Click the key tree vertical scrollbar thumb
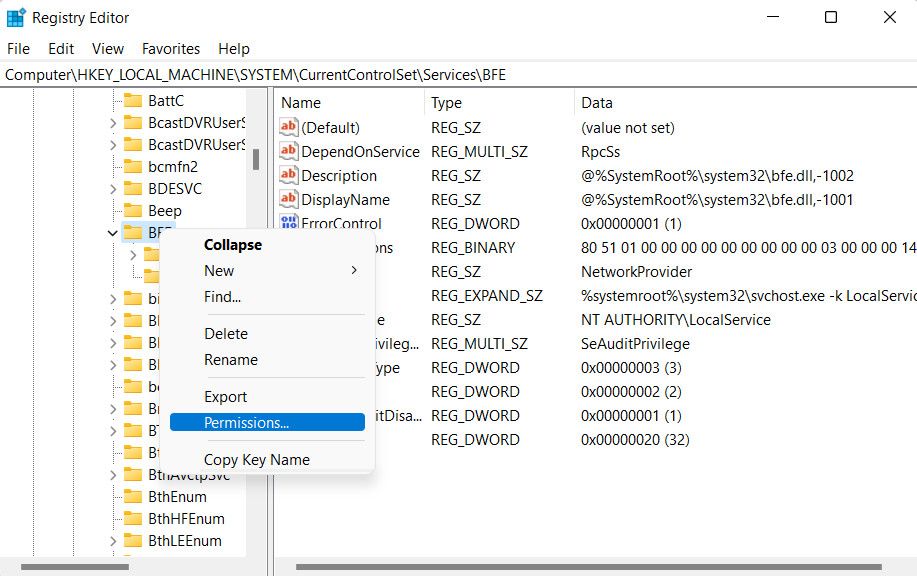The image size is (917, 576). (256, 159)
